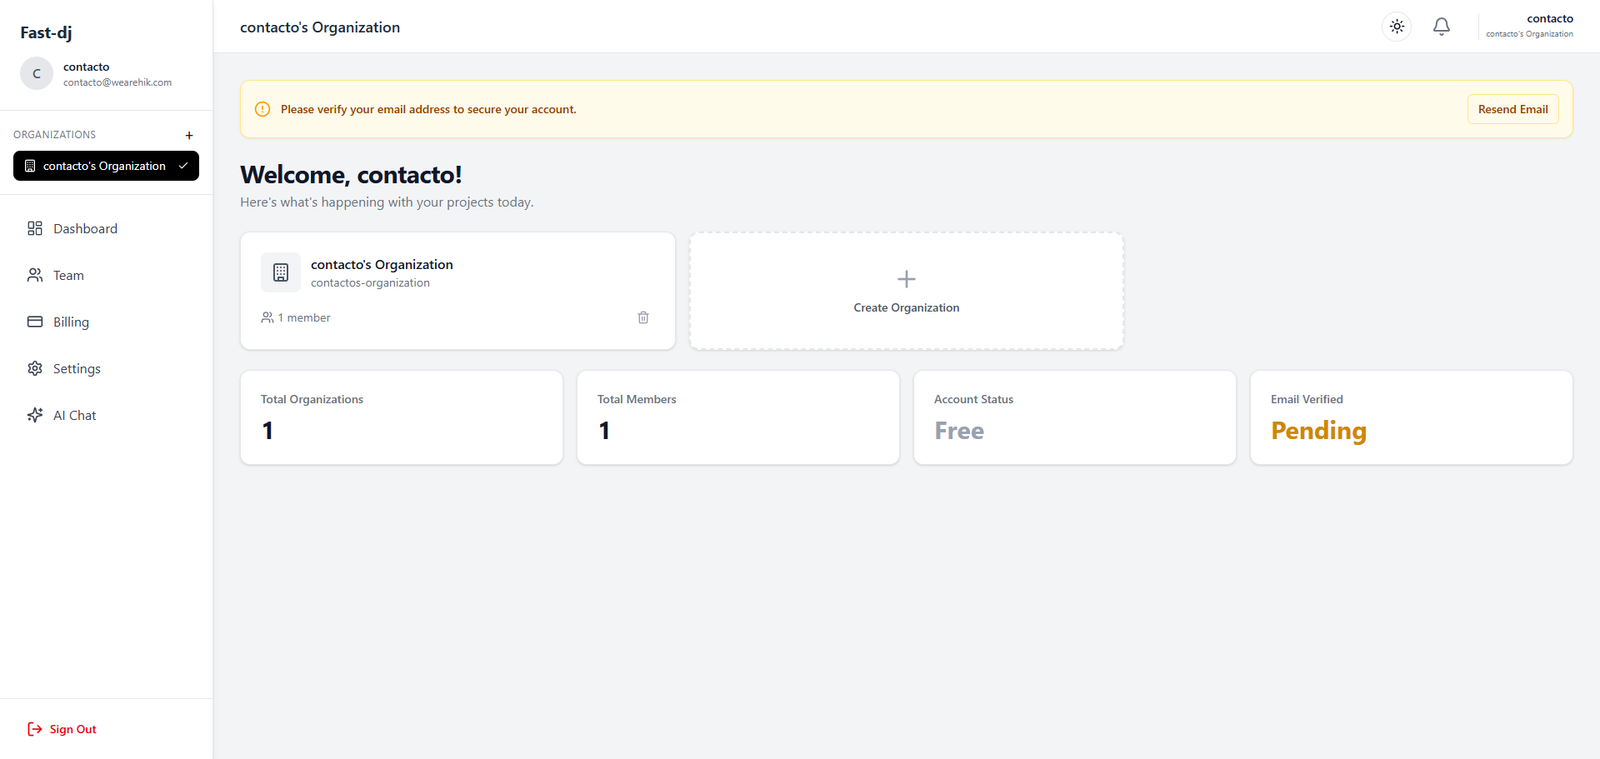Viewport: 1600px width, 759px height.
Task: Go to the Team page
Action: 68,275
